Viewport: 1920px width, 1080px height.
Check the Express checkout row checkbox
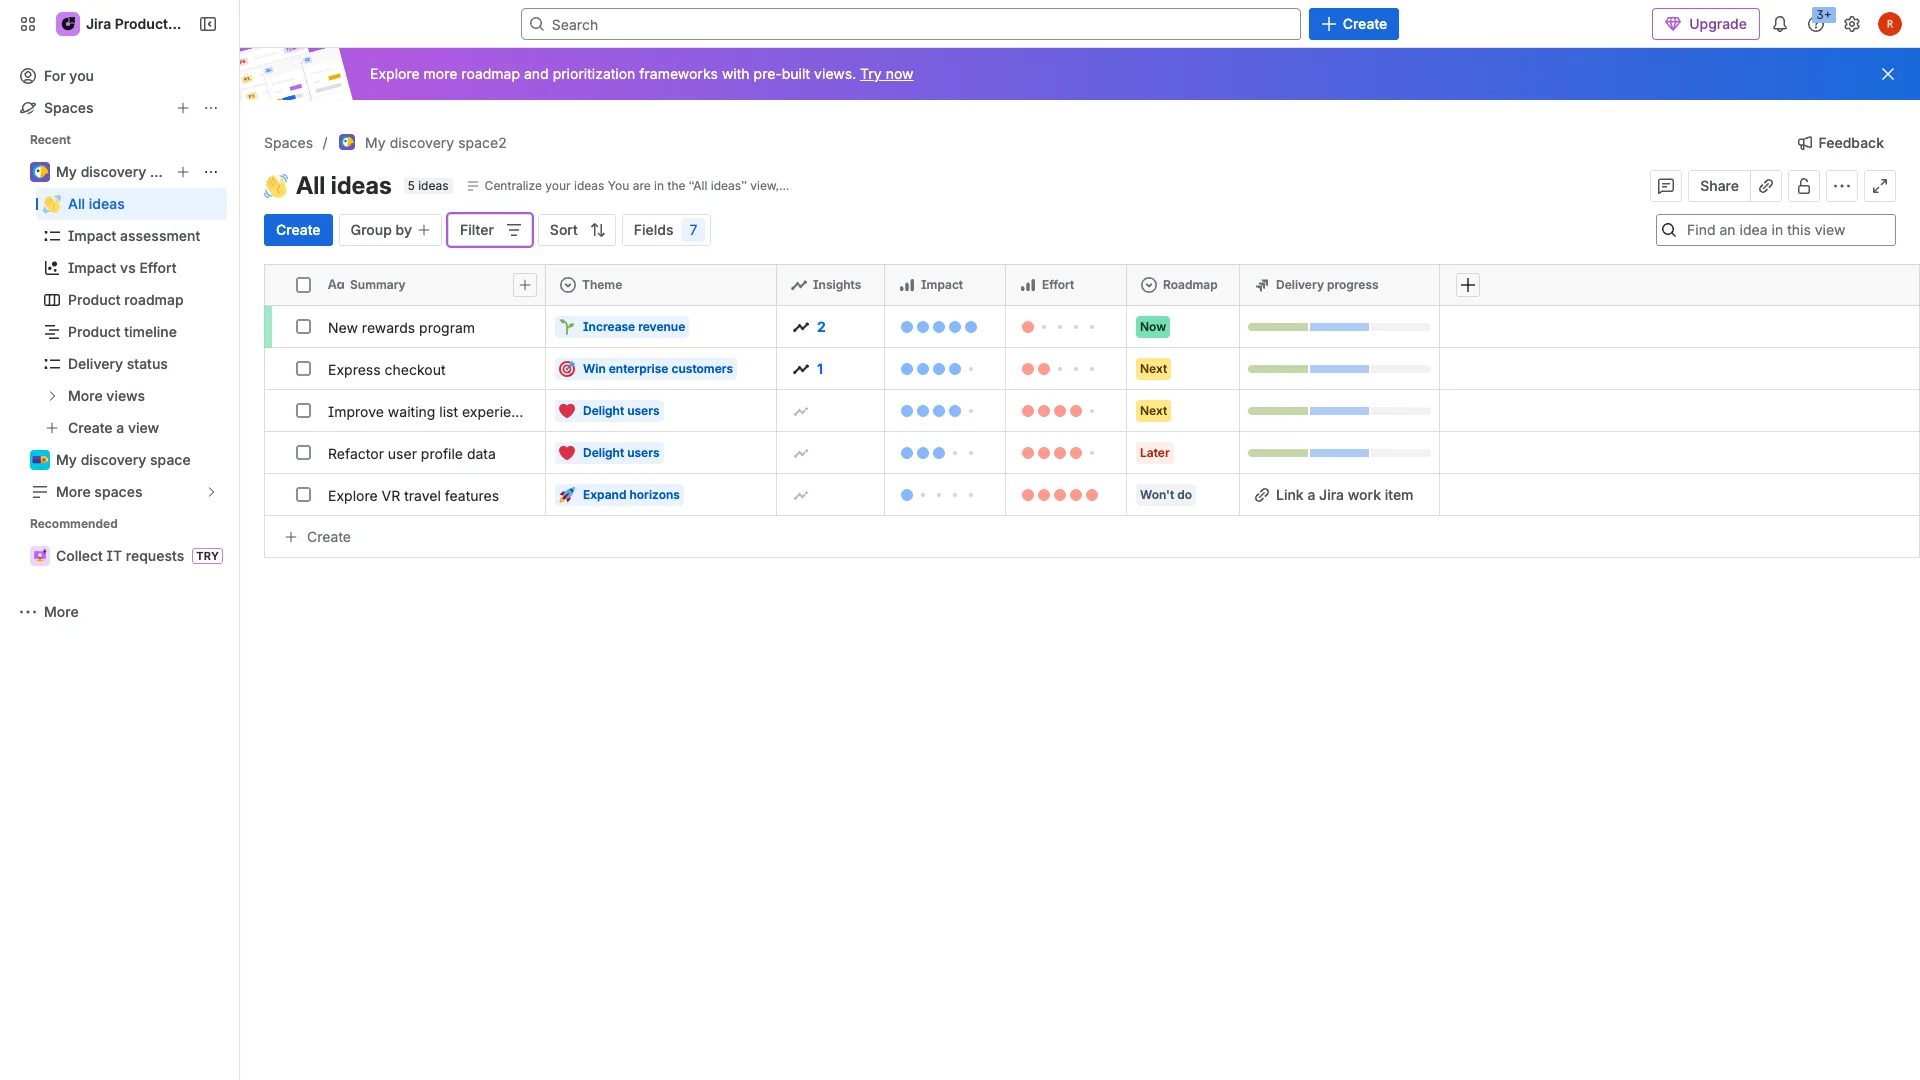pyautogui.click(x=304, y=369)
